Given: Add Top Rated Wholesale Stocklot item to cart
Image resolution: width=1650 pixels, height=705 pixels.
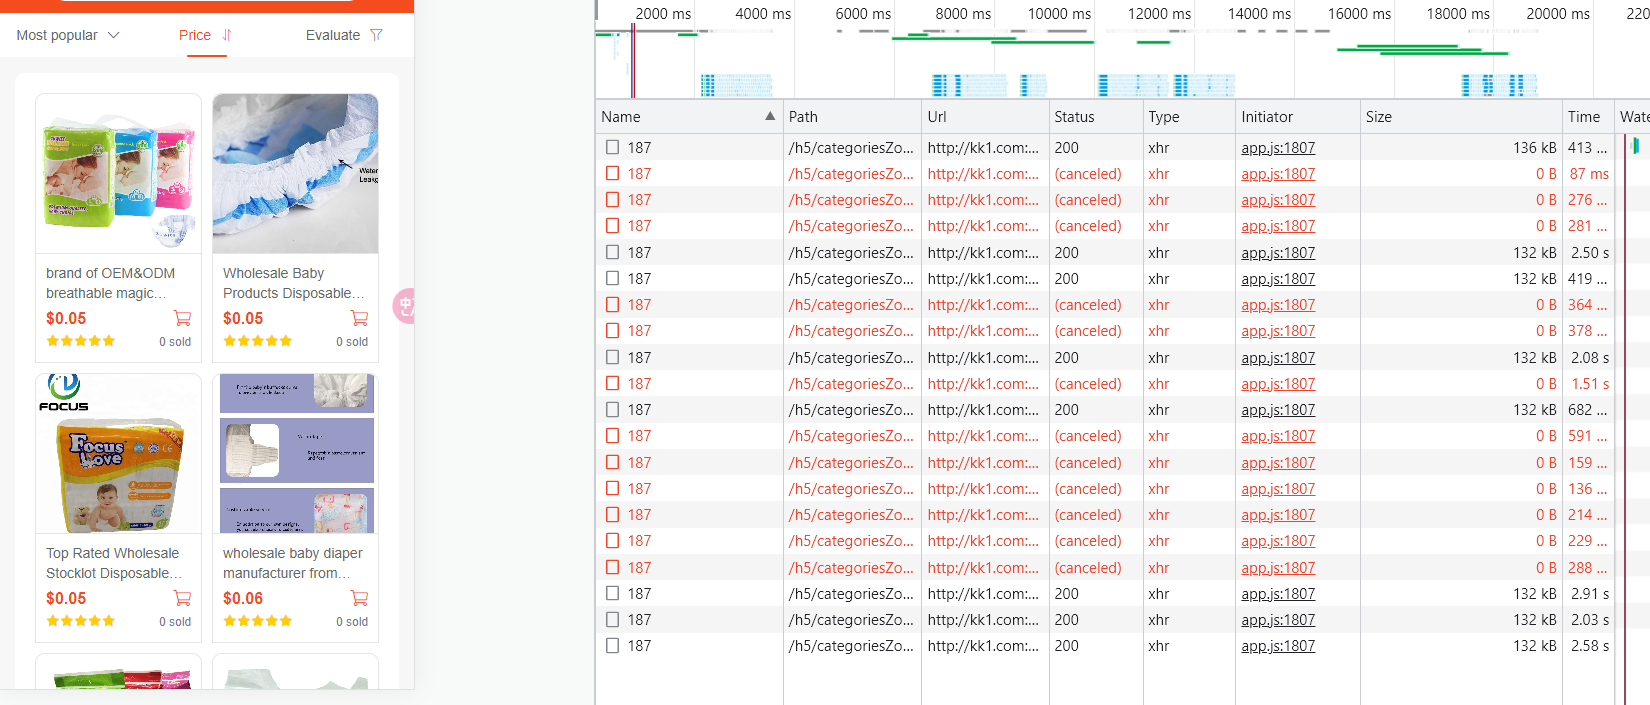Looking at the screenshot, I should [182, 598].
